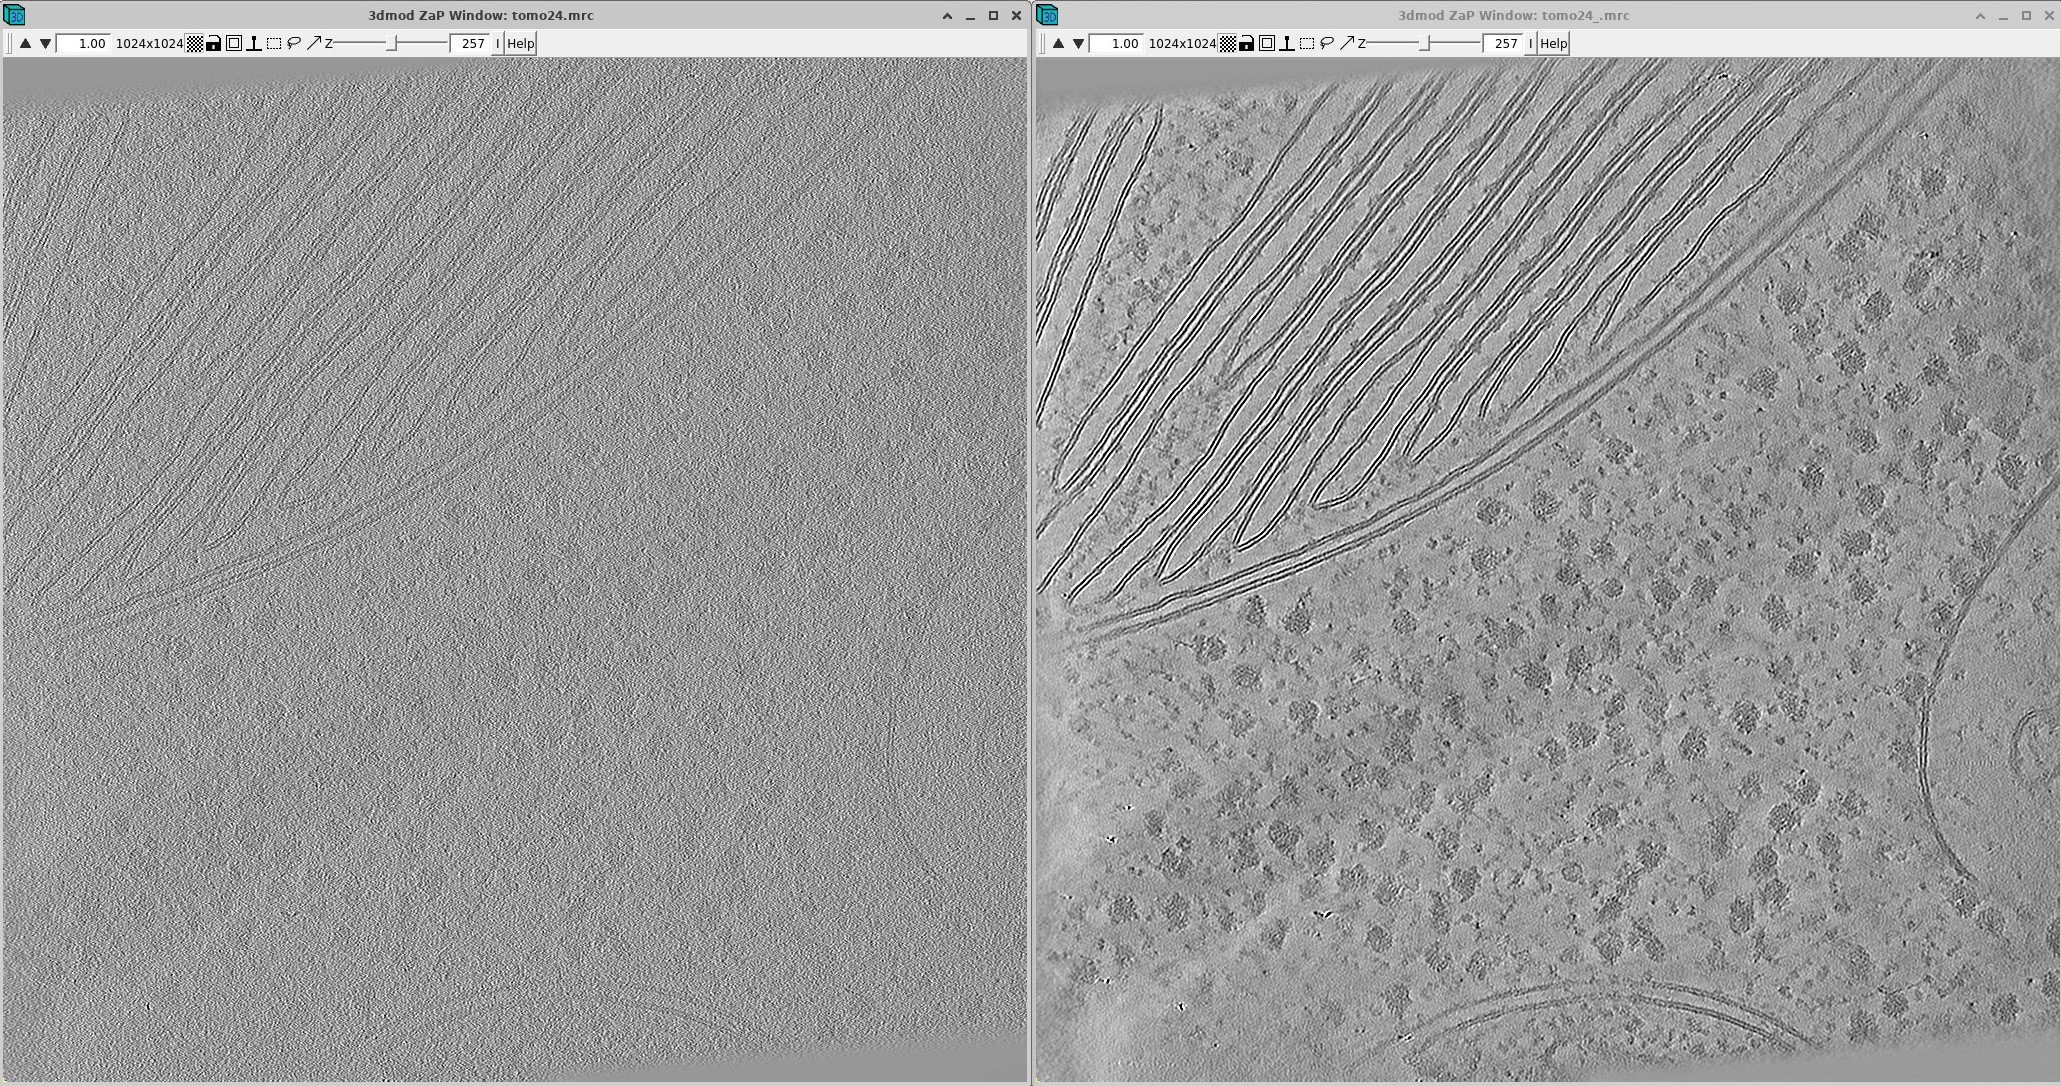This screenshot has height=1086, width=2061.
Task: Click the center-on-point square icon in tomo24.mrc window
Action: click(x=234, y=43)
